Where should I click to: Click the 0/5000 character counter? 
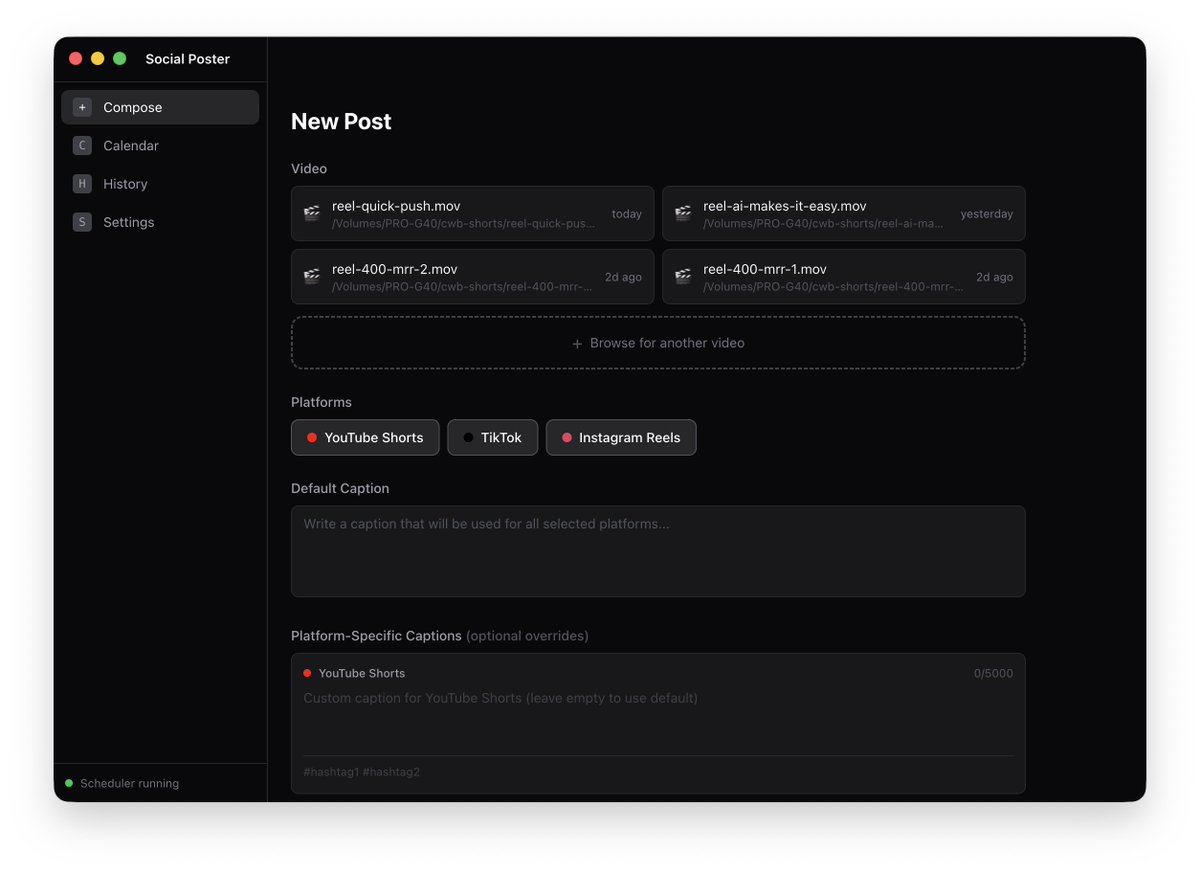(993, 674)
